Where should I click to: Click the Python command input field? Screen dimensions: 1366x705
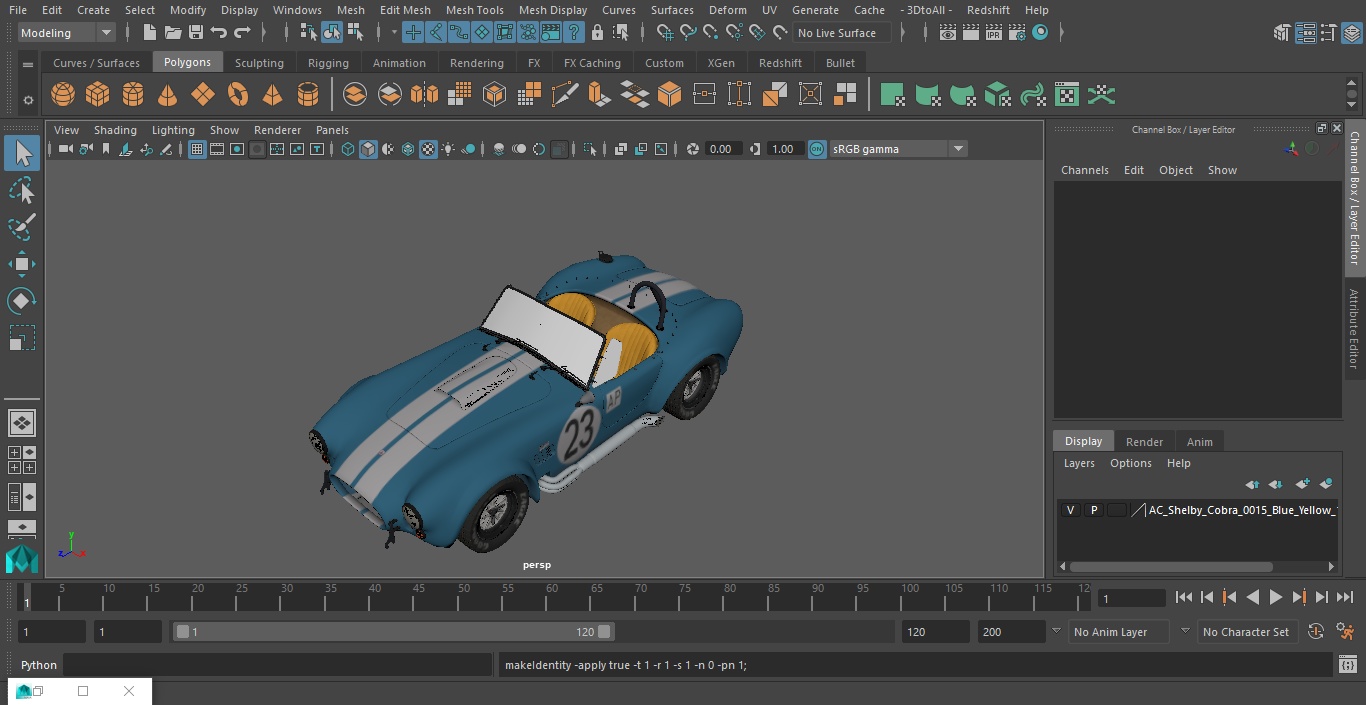tap(278, 665)
